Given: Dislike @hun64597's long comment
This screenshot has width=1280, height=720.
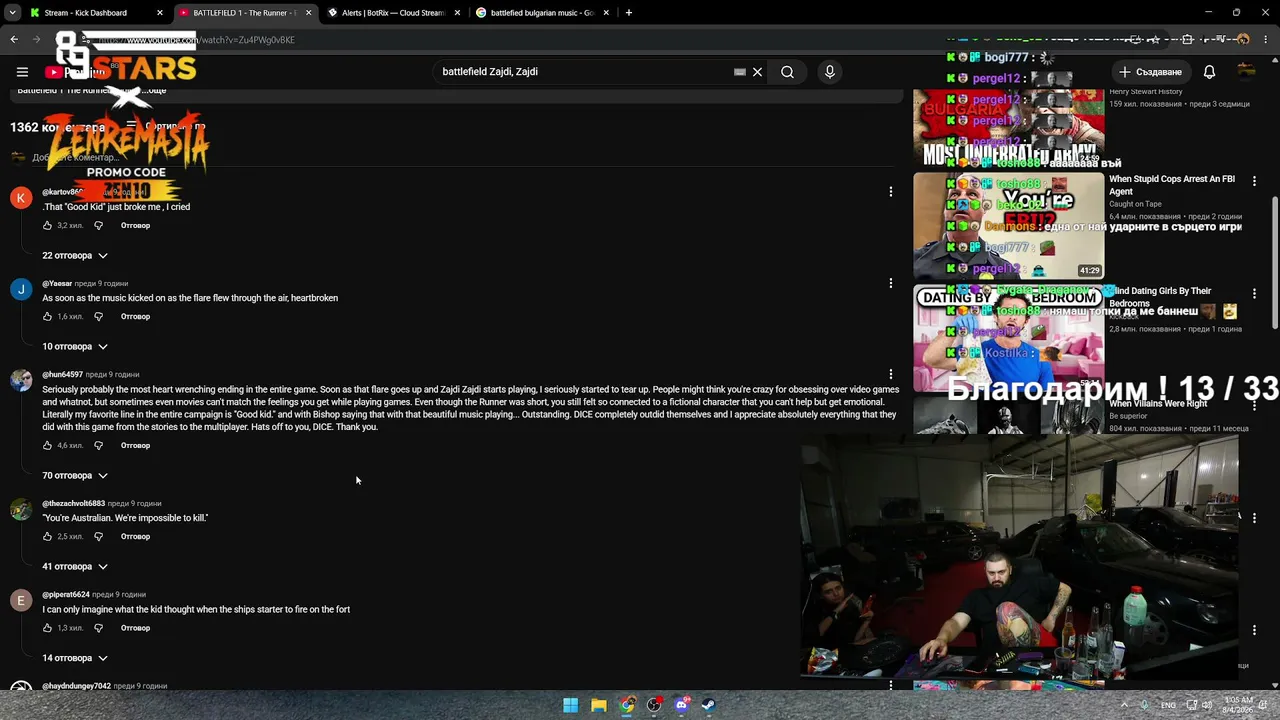Looking at the screenshot, I should [98, 445].
